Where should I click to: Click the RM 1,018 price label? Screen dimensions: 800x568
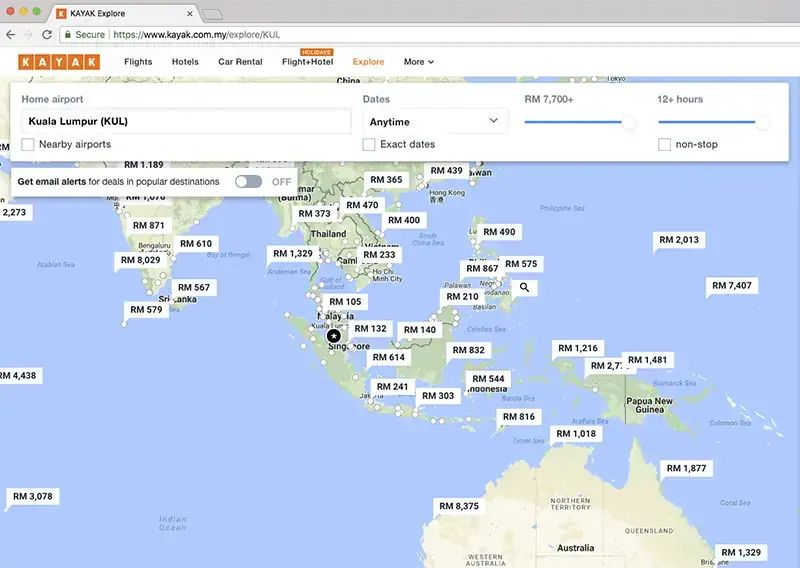576,433
